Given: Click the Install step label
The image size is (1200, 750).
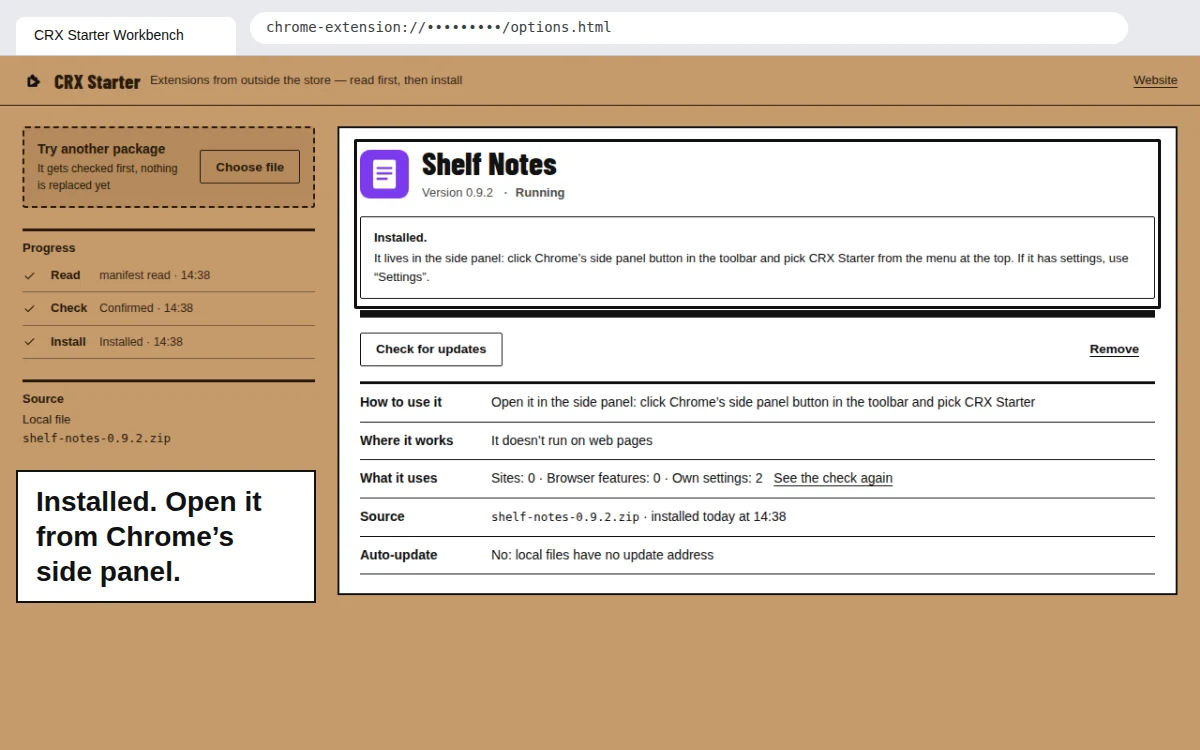Looking at the screenshot, I should tap(68, 342).
